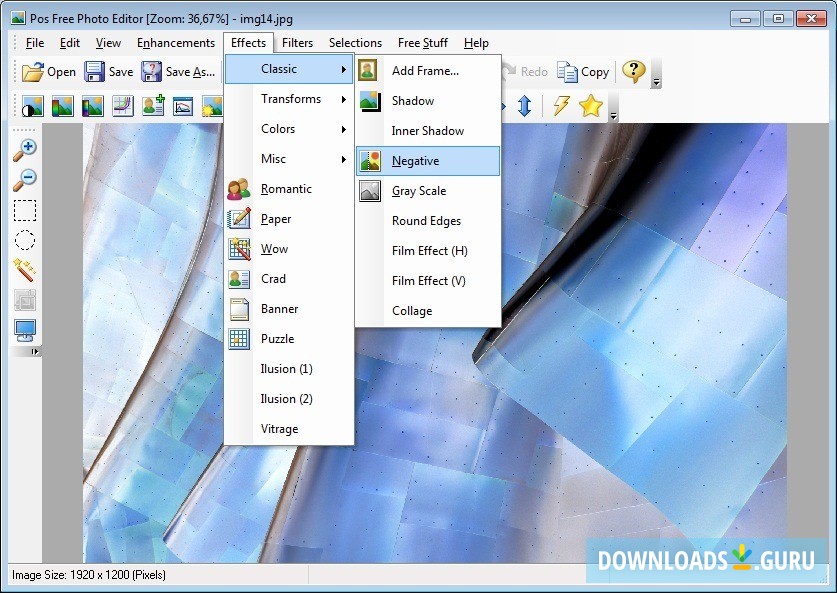
Task: Choose the Collage effect
Action: click(428, 311)
